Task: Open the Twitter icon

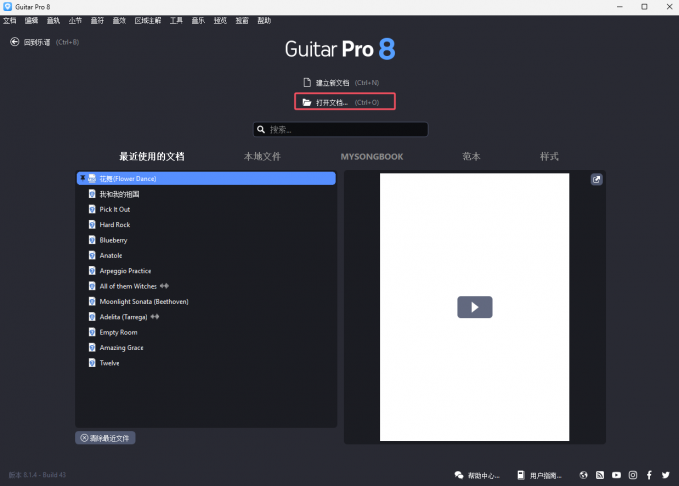Action: coord(666,475)
